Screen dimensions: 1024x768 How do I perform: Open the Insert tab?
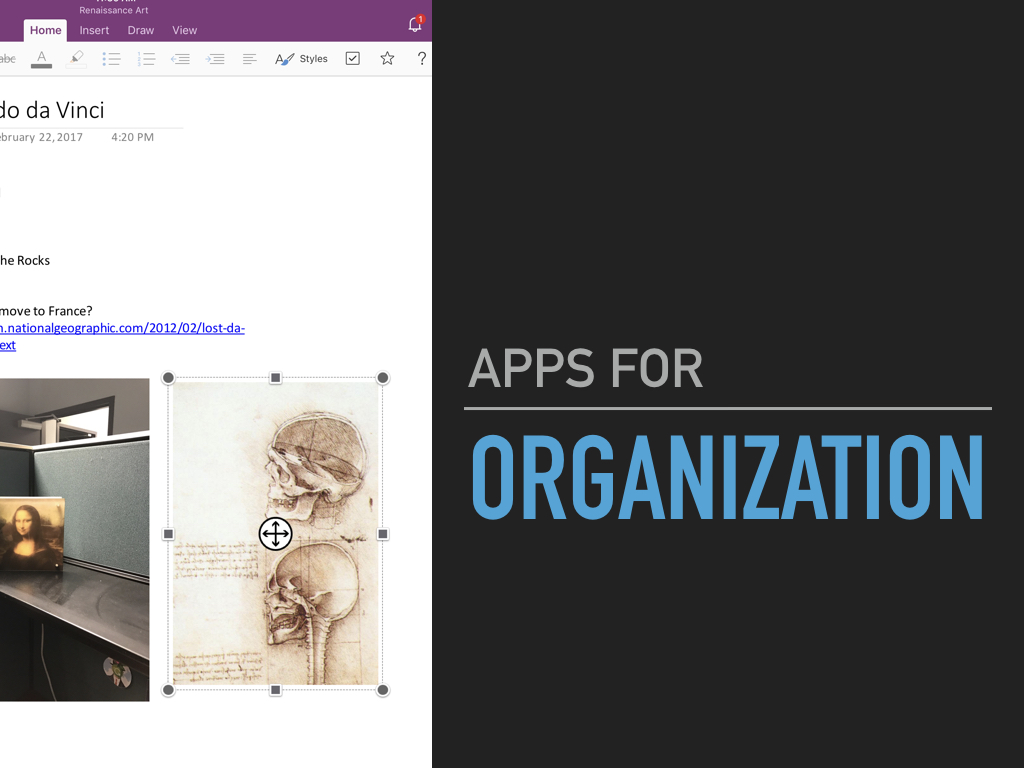(x=94, y=30)
